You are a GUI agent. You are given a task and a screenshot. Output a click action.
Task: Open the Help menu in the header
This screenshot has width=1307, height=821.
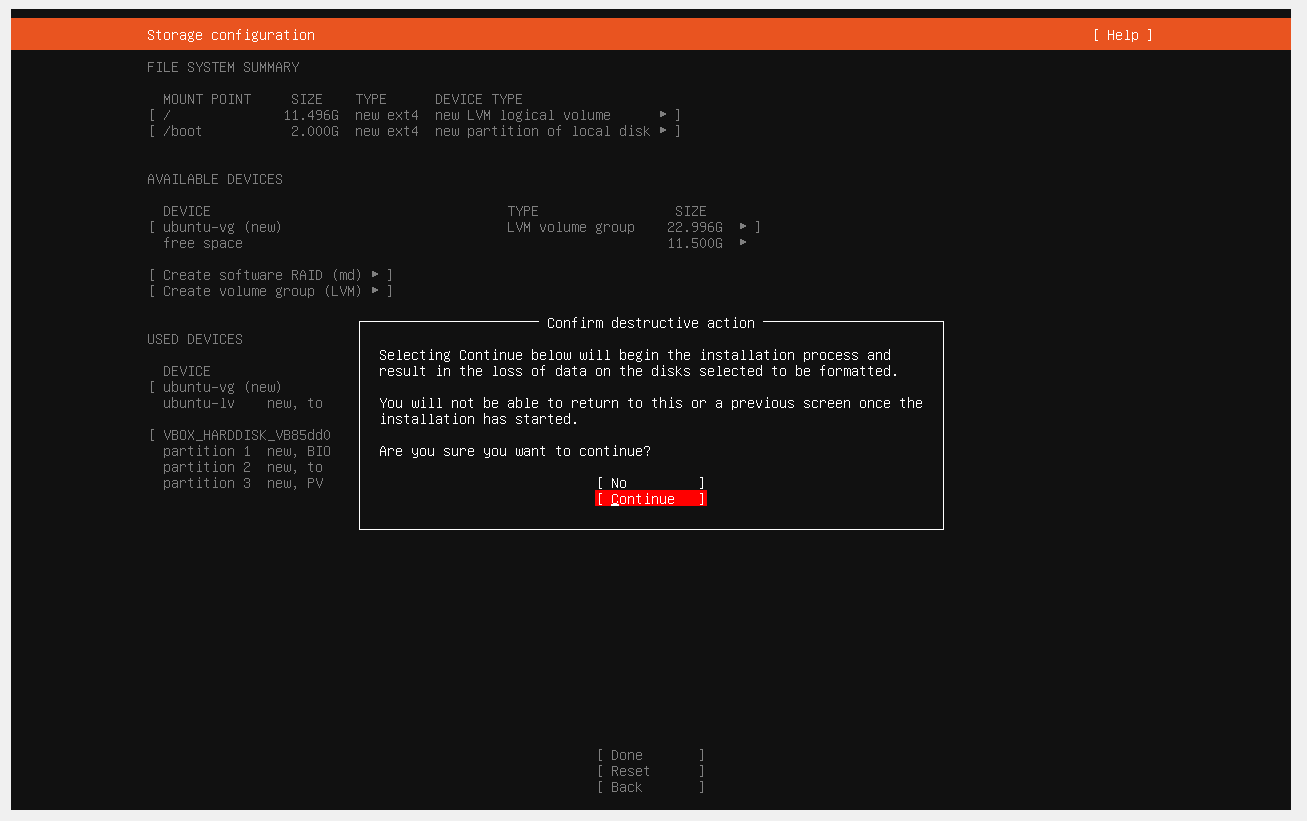(x=1122, y=35)
